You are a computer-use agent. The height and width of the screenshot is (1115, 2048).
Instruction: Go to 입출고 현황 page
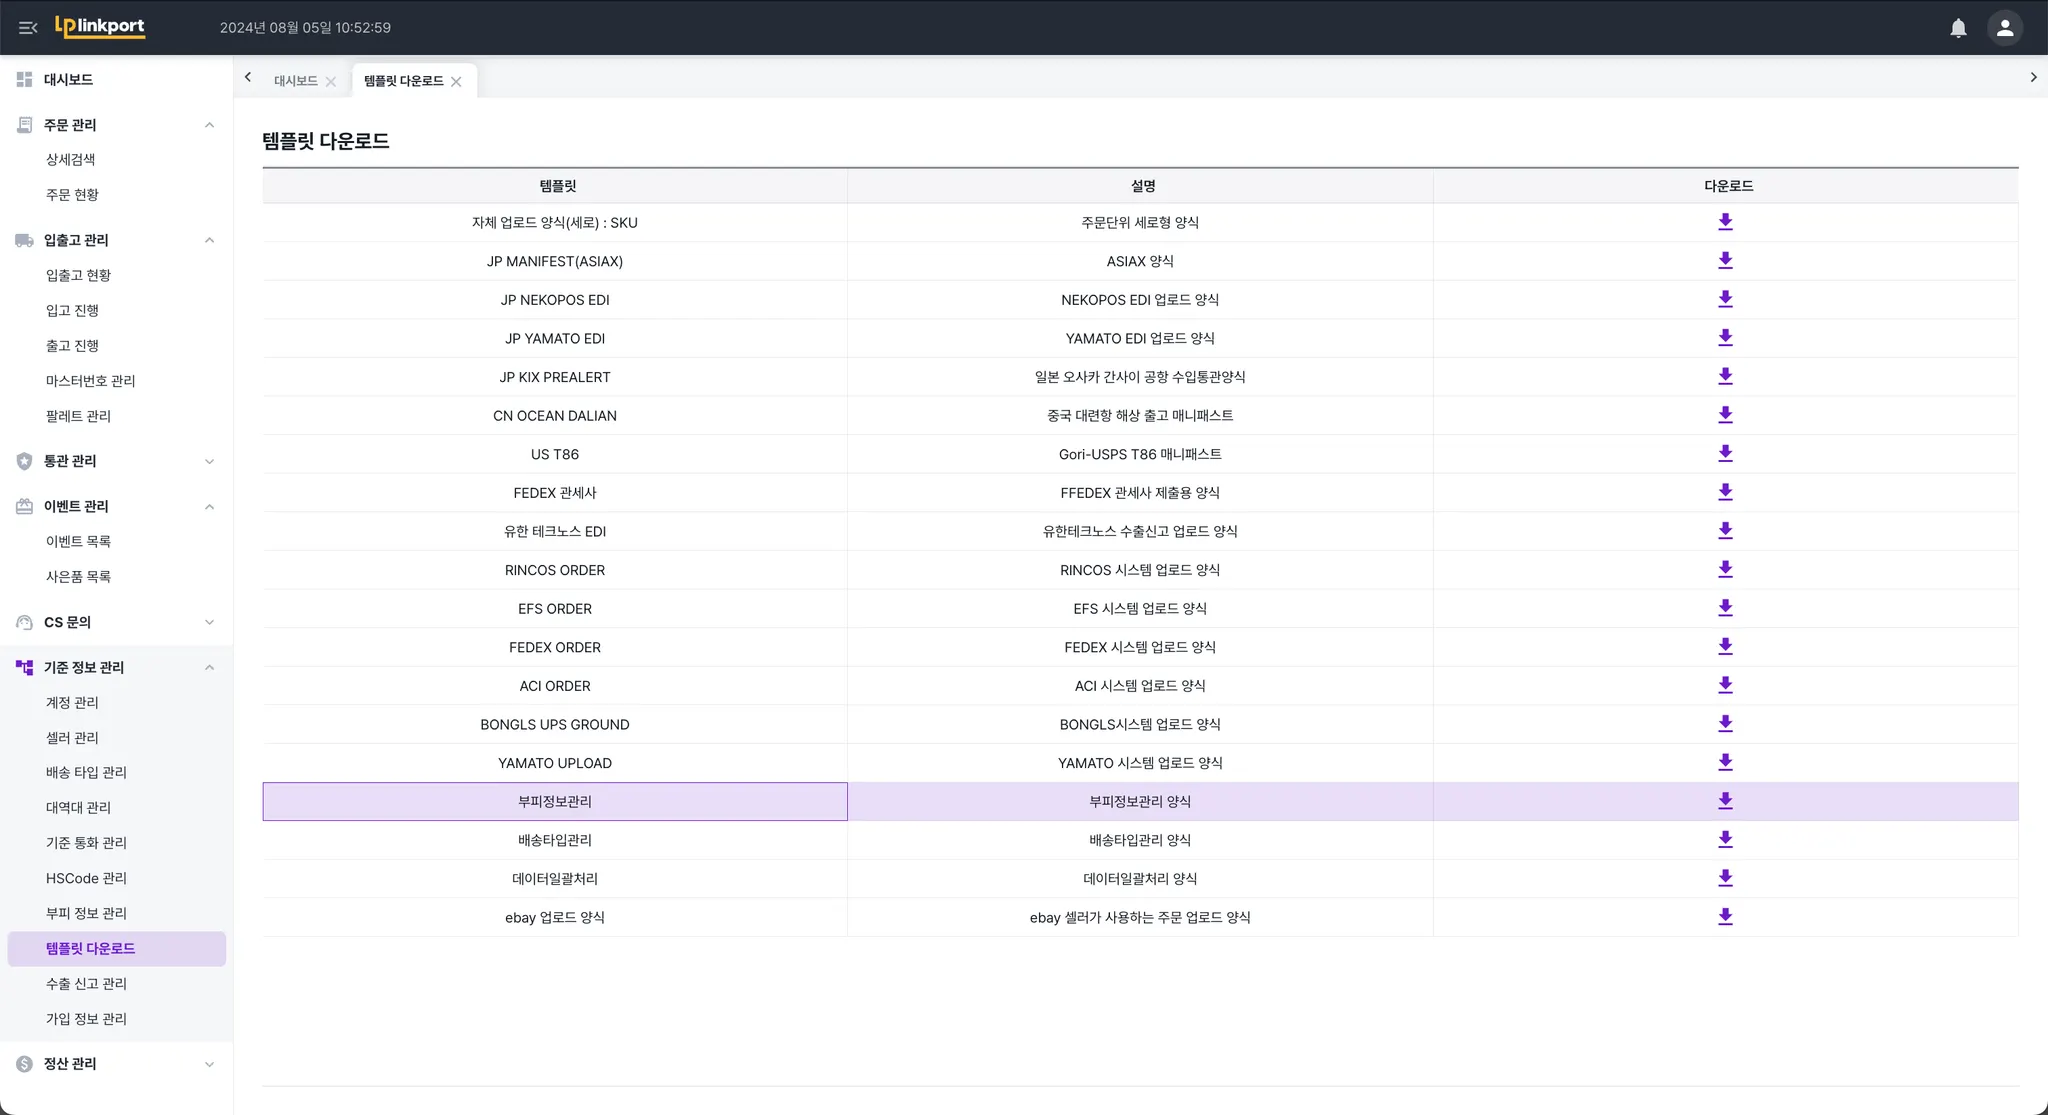[x=78, y=275]
